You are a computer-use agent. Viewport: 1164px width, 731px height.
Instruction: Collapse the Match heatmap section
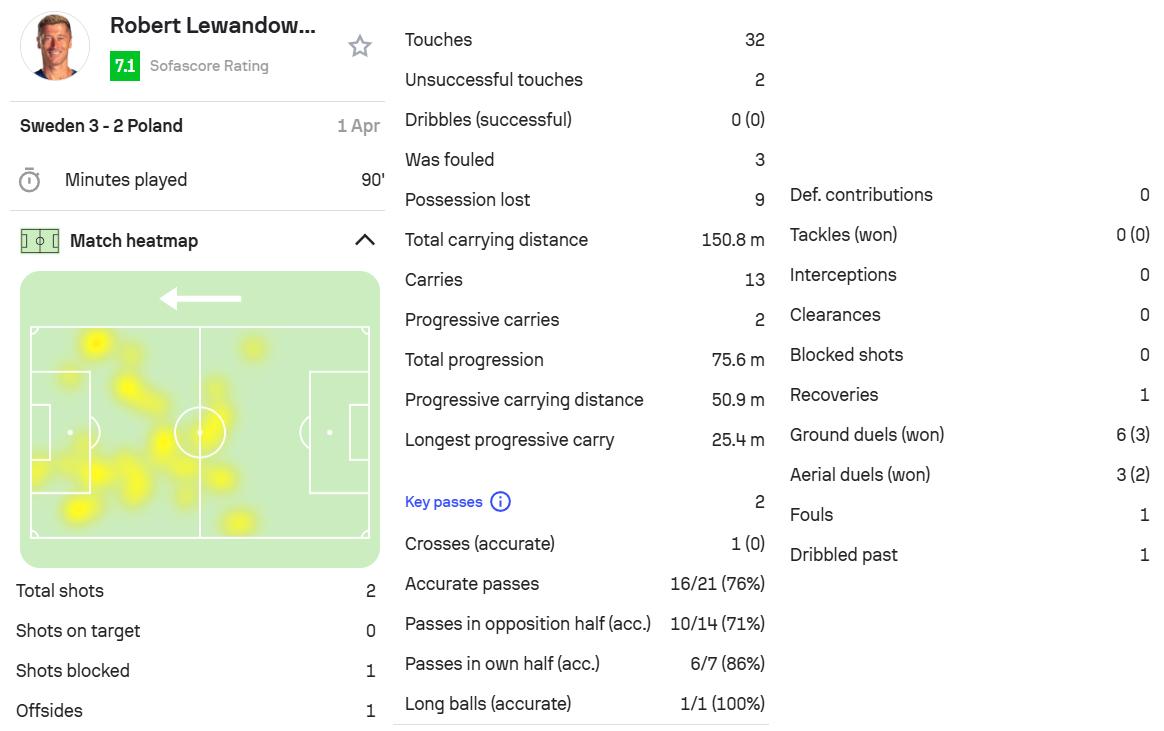[x=365, y=240]
